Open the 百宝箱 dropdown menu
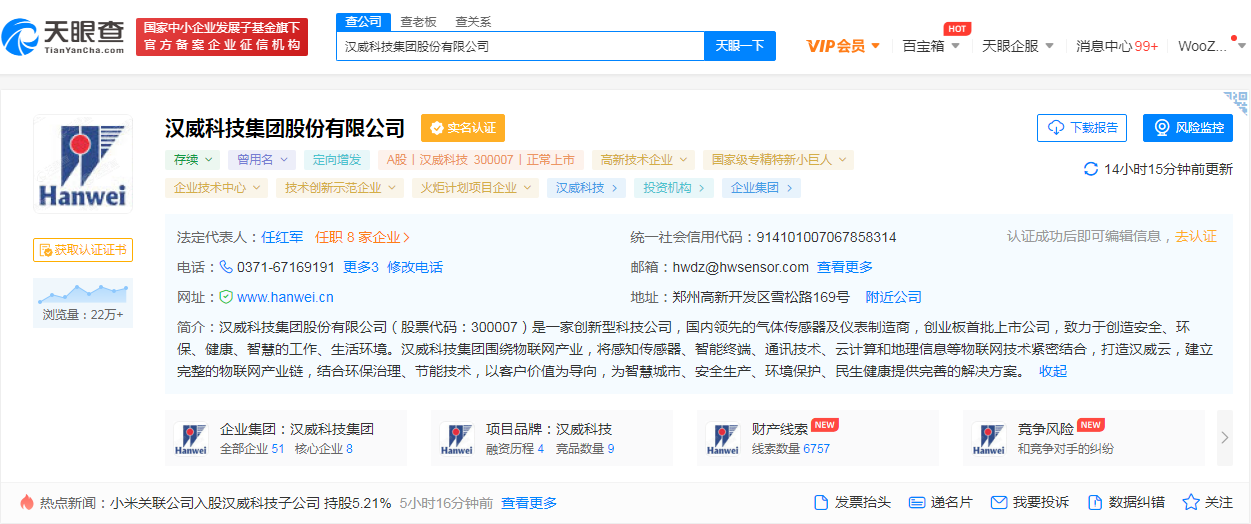 tap(931, 45)
